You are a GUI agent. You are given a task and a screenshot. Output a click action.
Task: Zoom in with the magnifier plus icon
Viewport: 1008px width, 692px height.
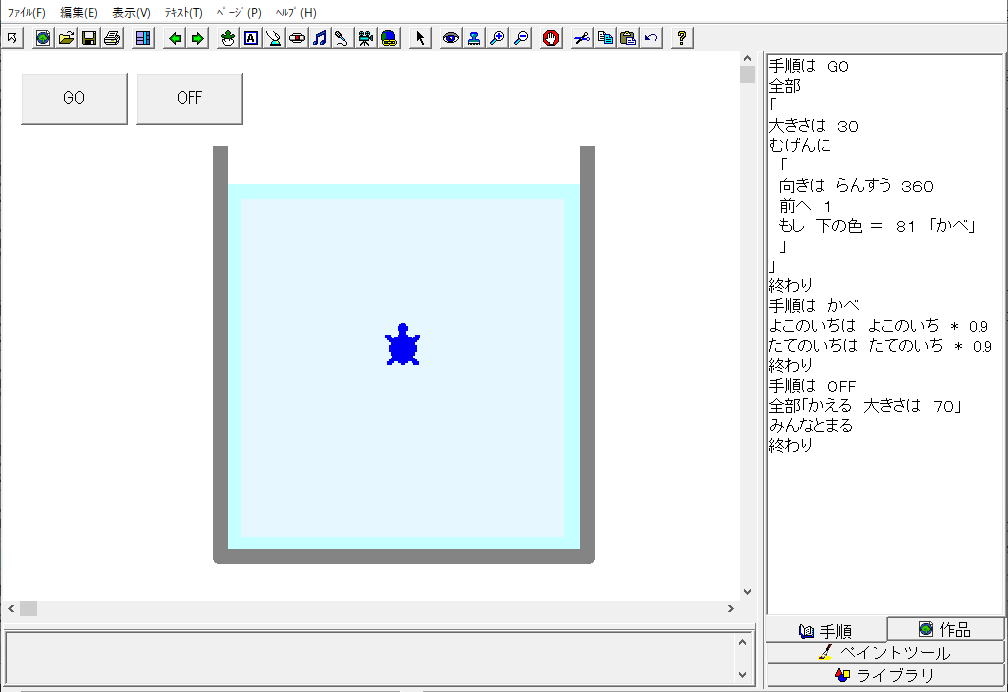tap(497, 38)
